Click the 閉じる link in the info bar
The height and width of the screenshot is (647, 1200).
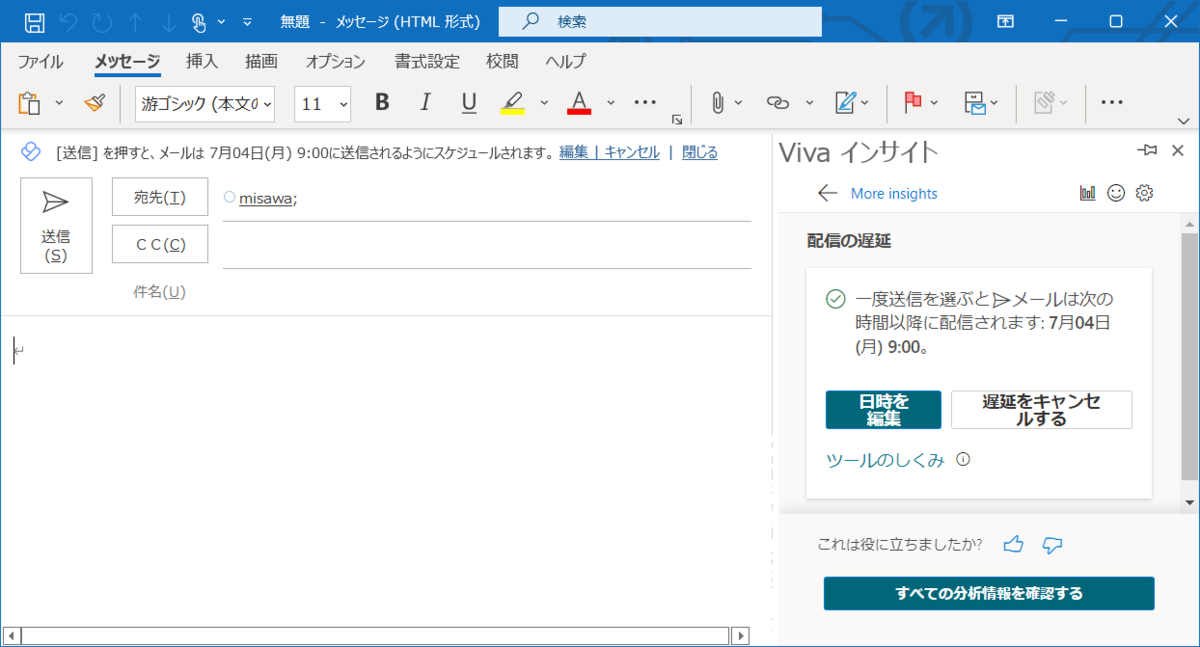(700, 152)
